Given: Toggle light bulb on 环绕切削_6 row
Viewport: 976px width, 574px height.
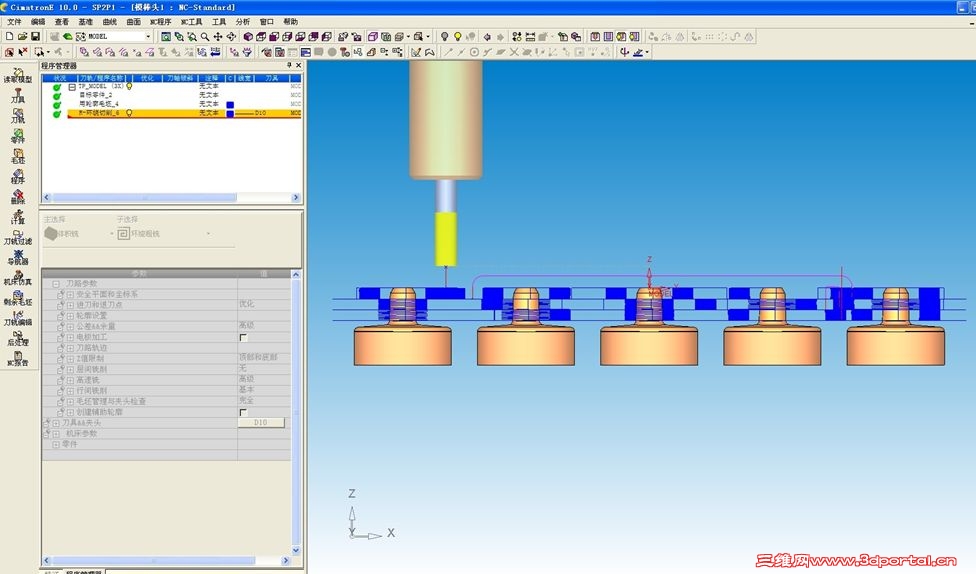Looking at the screenshot, I should pyautogui.click(x=129, y=113).
